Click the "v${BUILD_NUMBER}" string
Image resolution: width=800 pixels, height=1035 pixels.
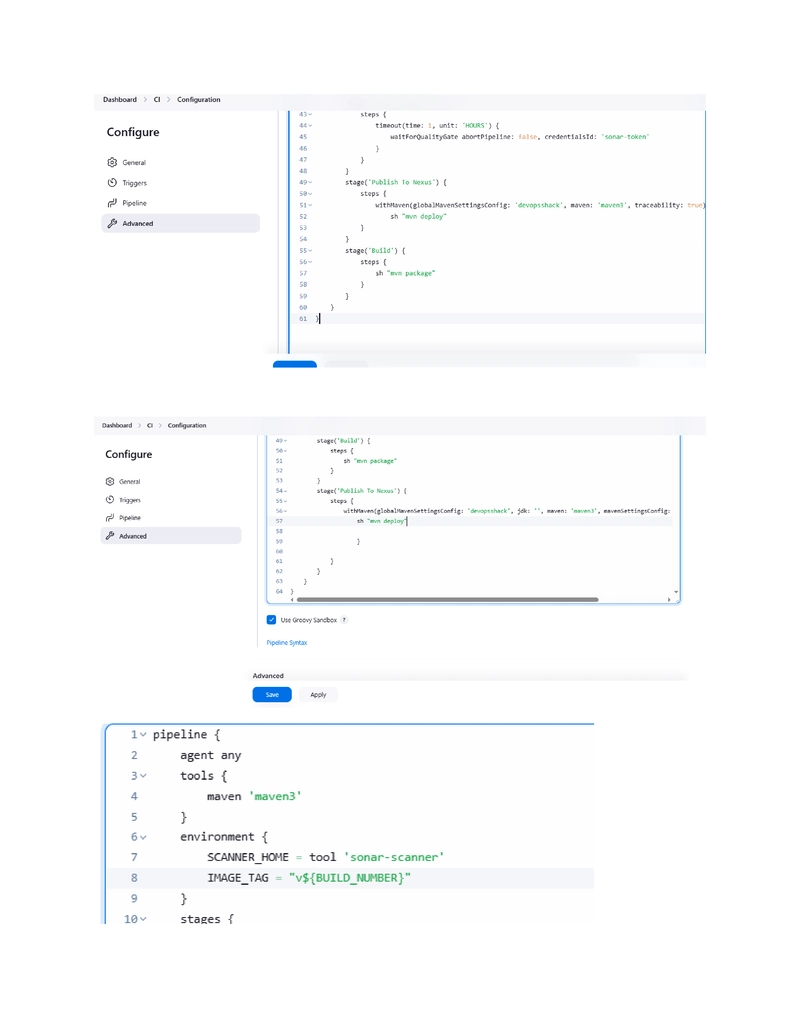pyautogui.click(x=350, y=878)
